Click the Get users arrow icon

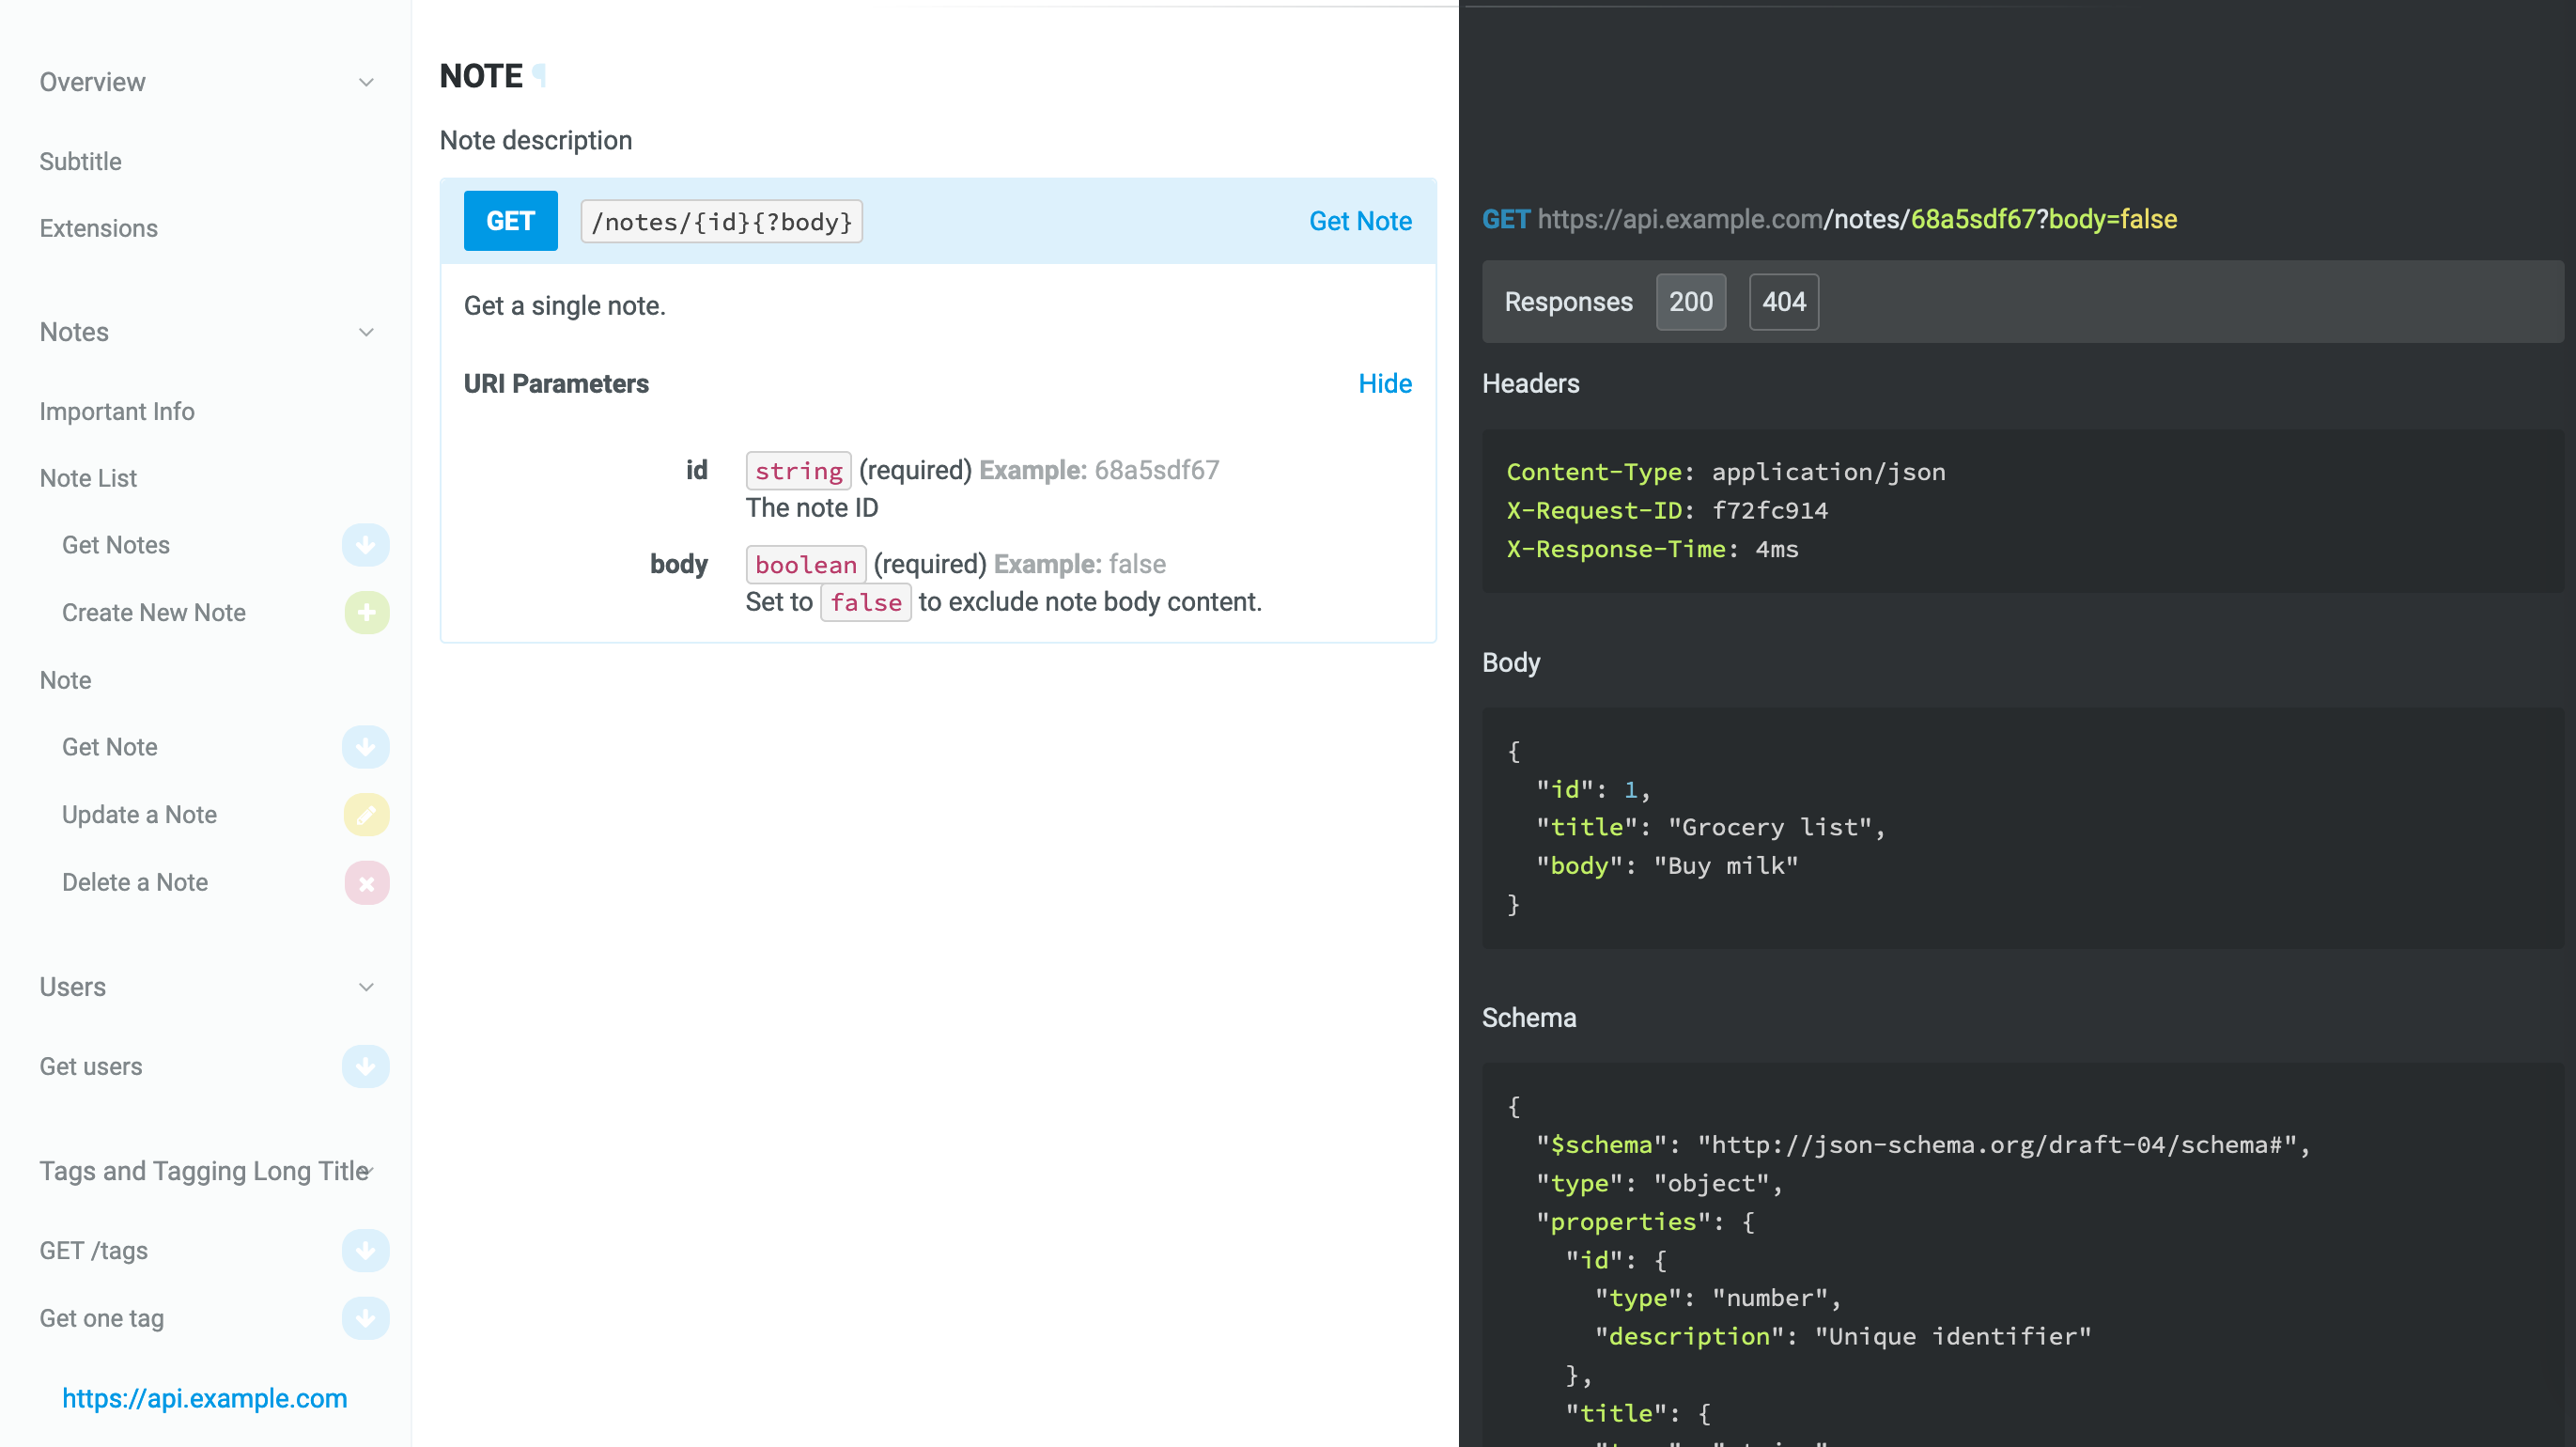tap(365, 1066)
